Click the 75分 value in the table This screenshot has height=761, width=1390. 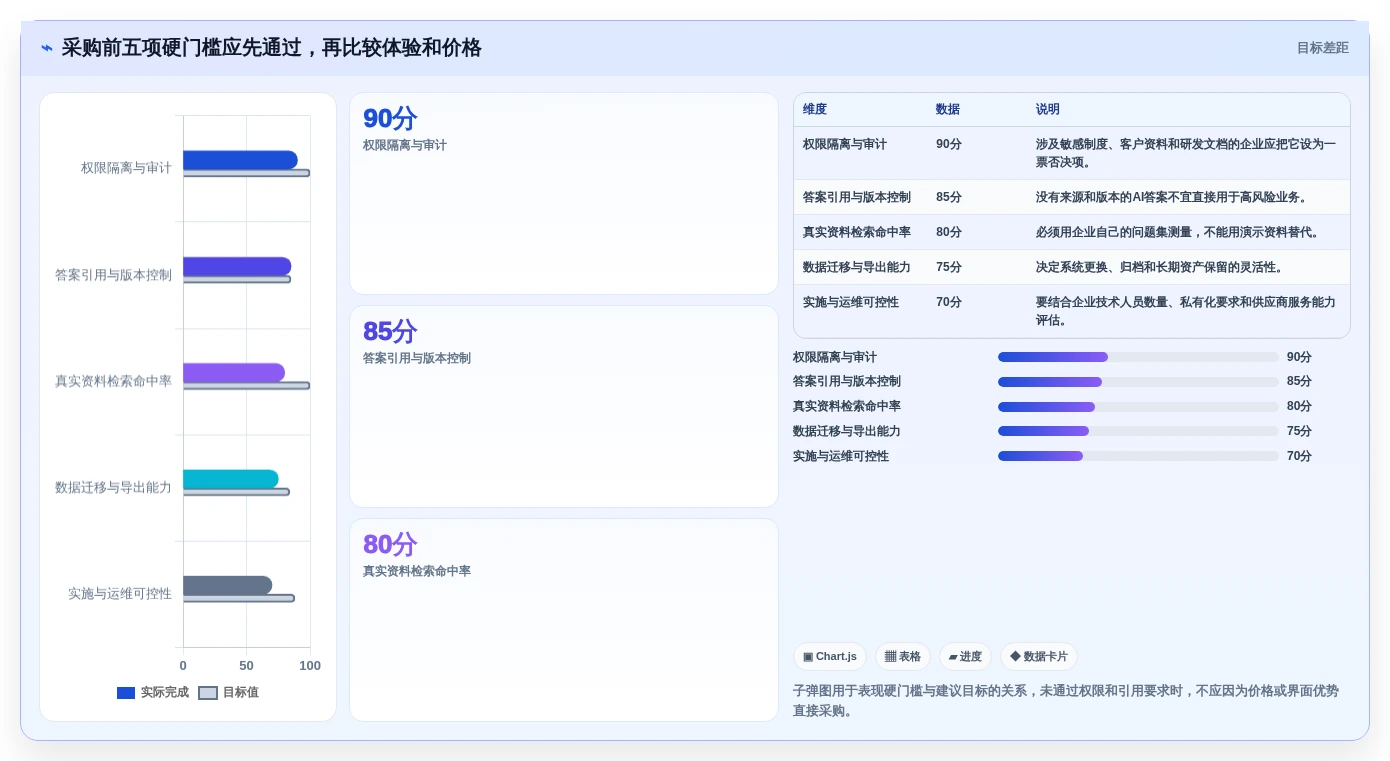949,267
